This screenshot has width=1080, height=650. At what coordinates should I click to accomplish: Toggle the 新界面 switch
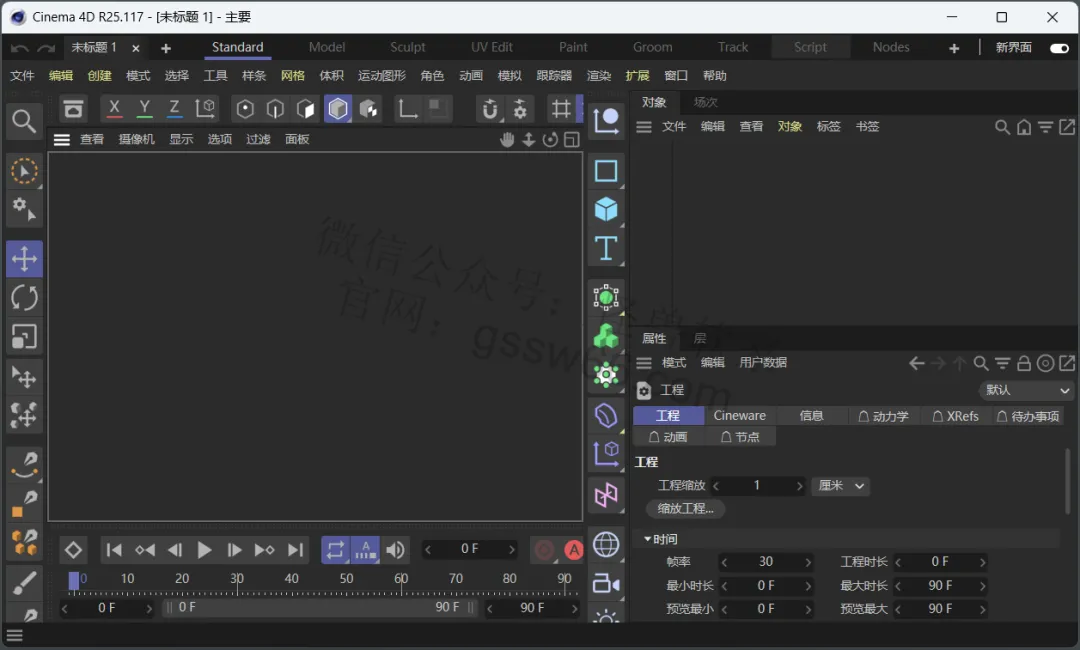point(1059,48)
